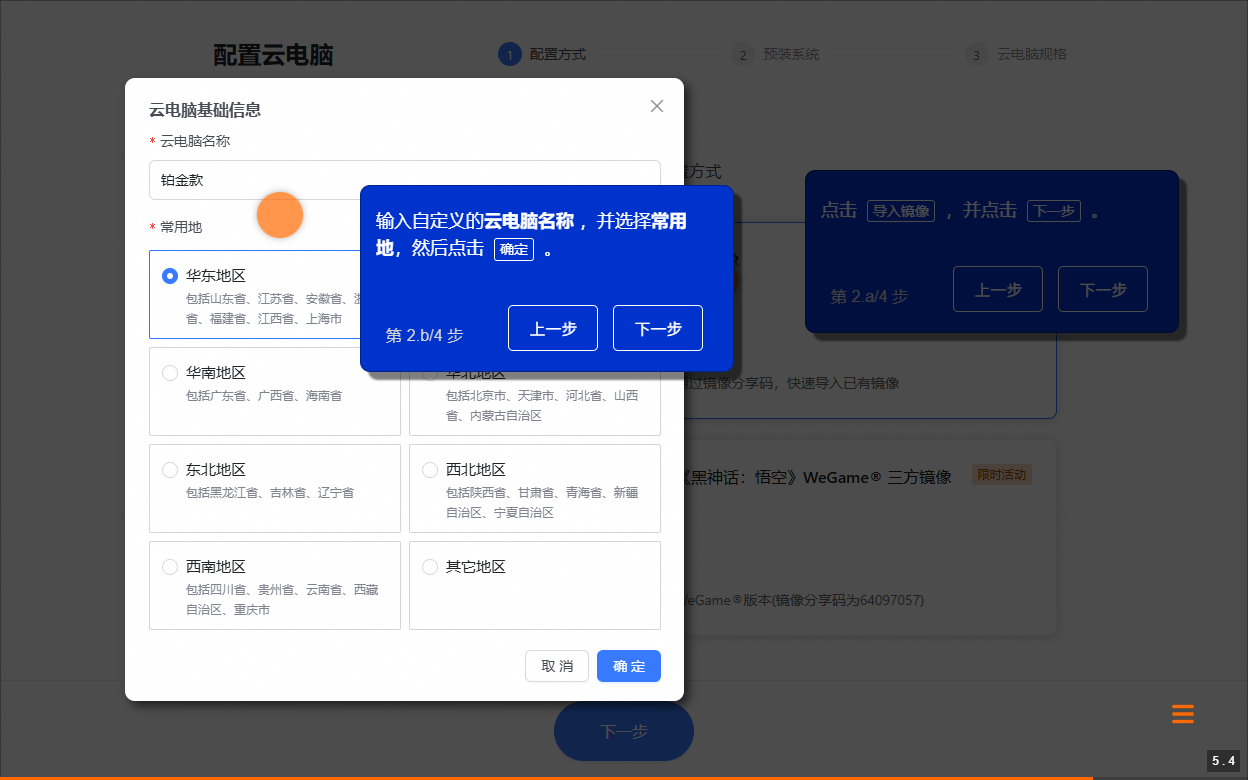Click the bottom 下一步 navigation button
Image resolution: width=1248 pixels, height=780 pixels.
tap(623, 731)
